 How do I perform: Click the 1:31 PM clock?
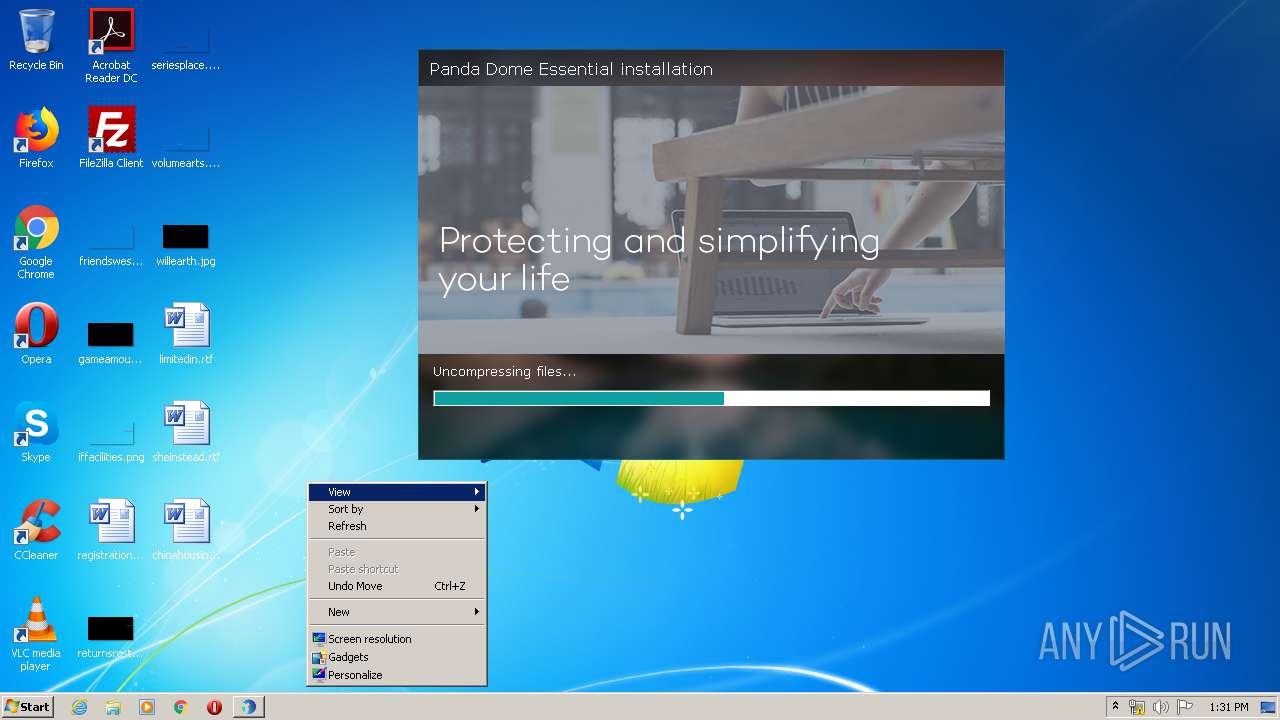click(x=1228, y=707)
